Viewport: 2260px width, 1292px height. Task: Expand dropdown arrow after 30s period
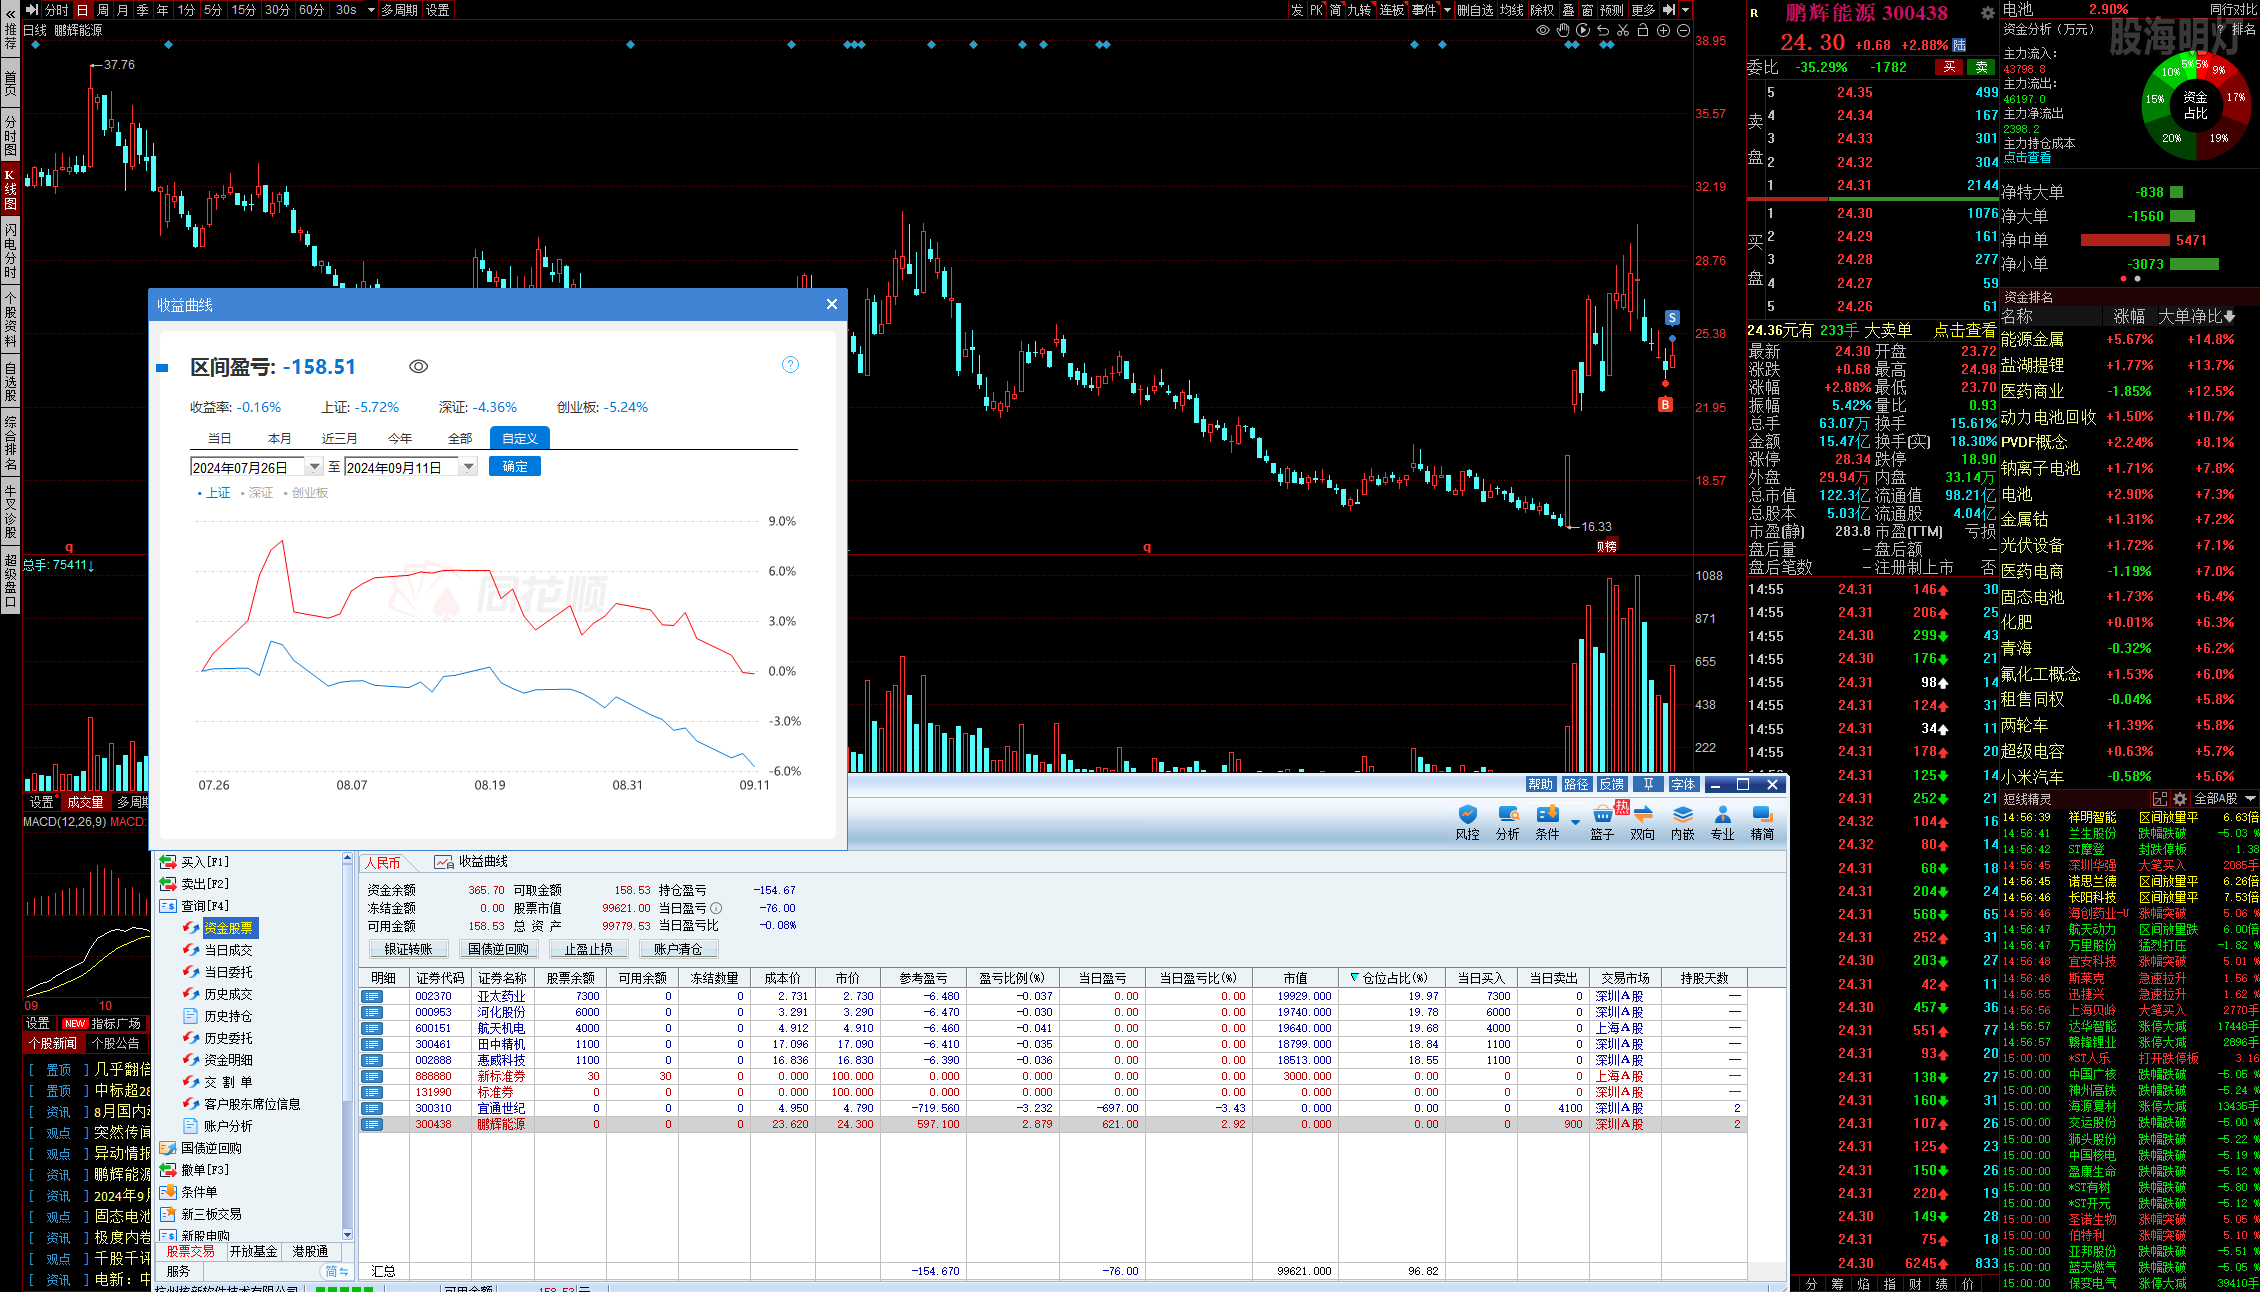pyautogui.click(x=371, y=10)
